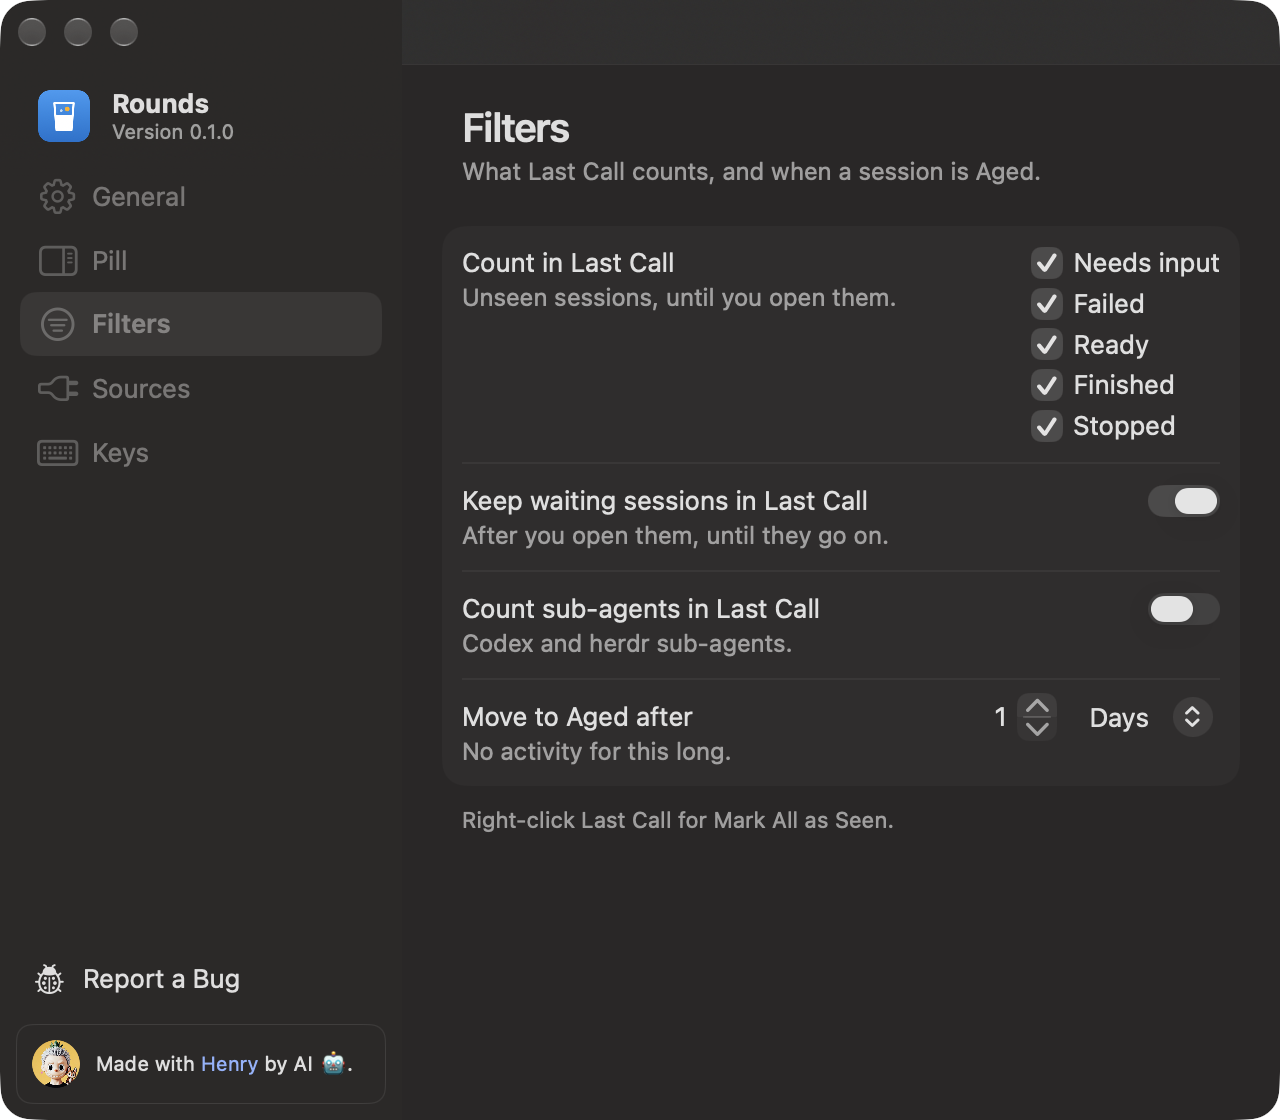Click Report a Bug

(138, 980)
